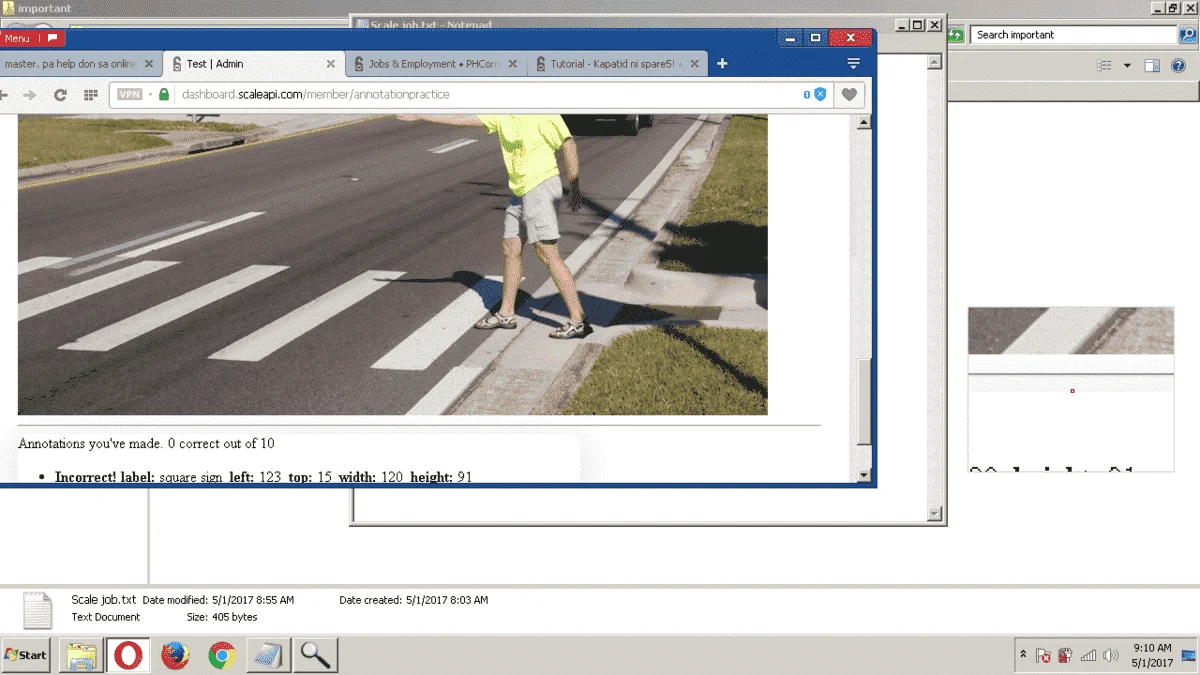Open the ad blocker shield icon
The height and width of the screenshot is (675, 1200).
820,94
